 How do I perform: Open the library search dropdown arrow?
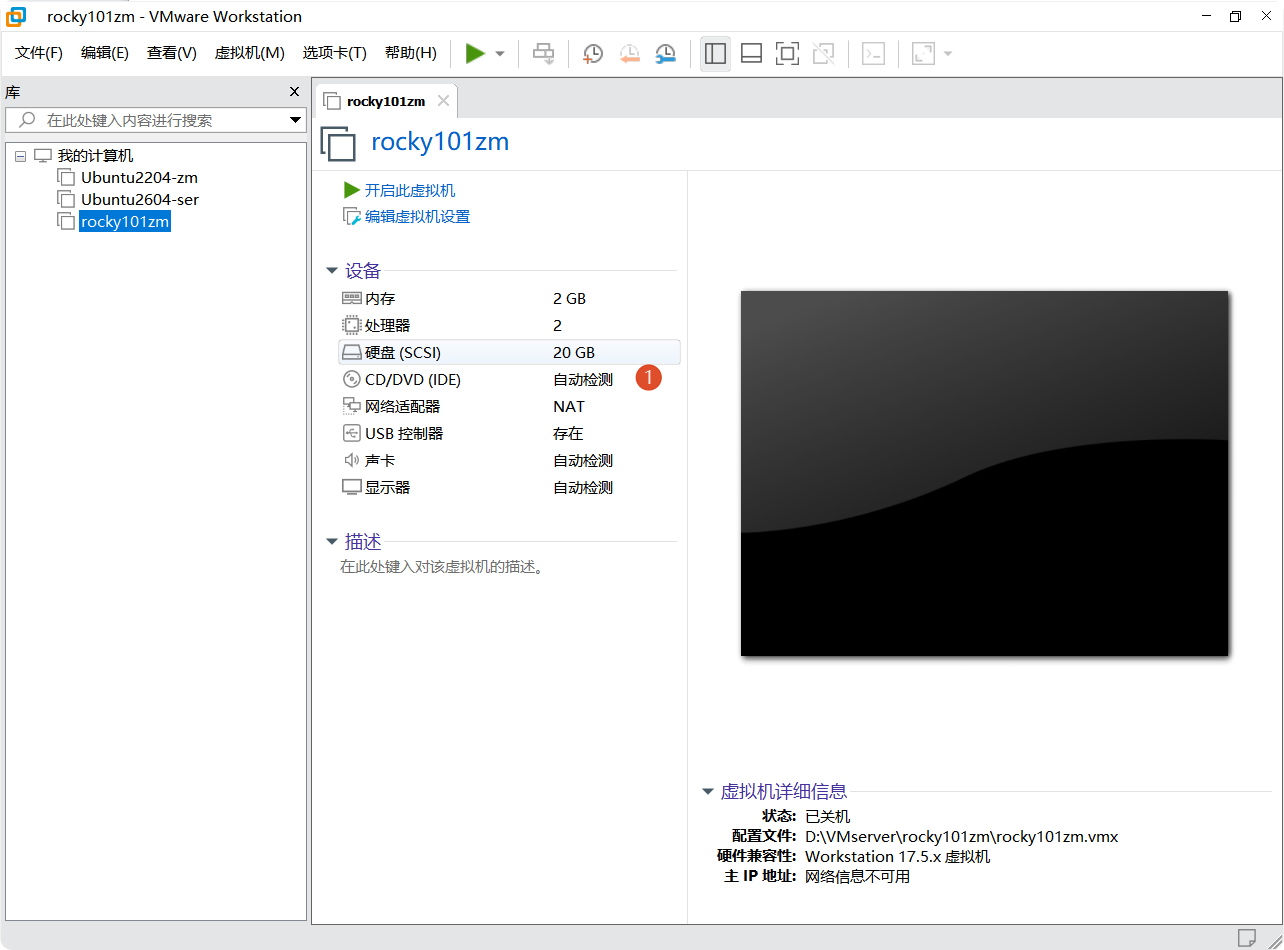click(x=295, y=120)
